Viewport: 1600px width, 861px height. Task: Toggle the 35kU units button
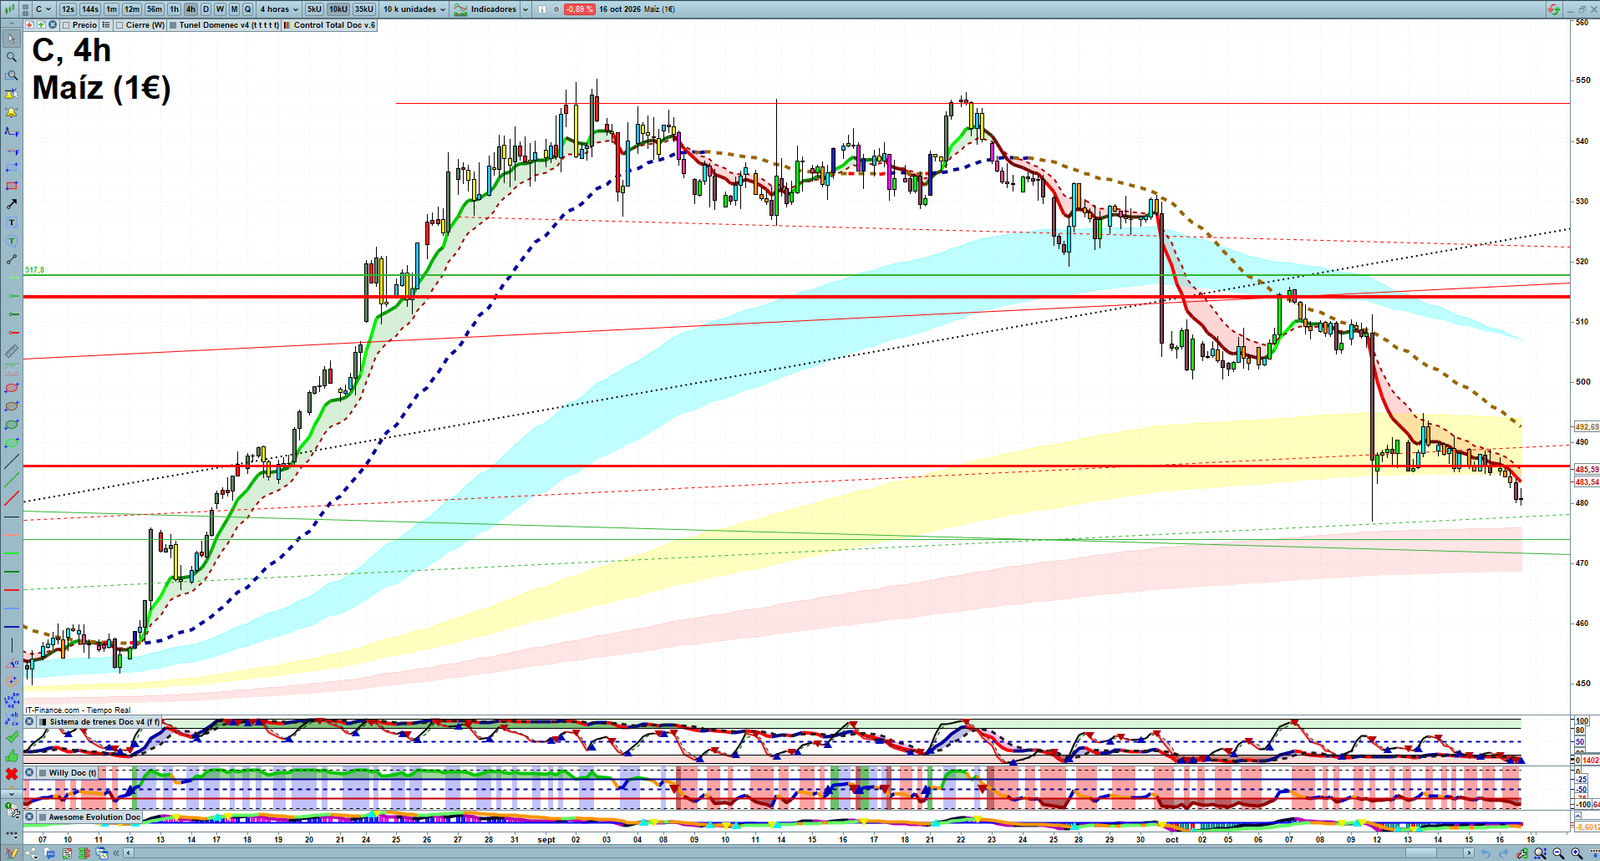click(x=364, y=9)
